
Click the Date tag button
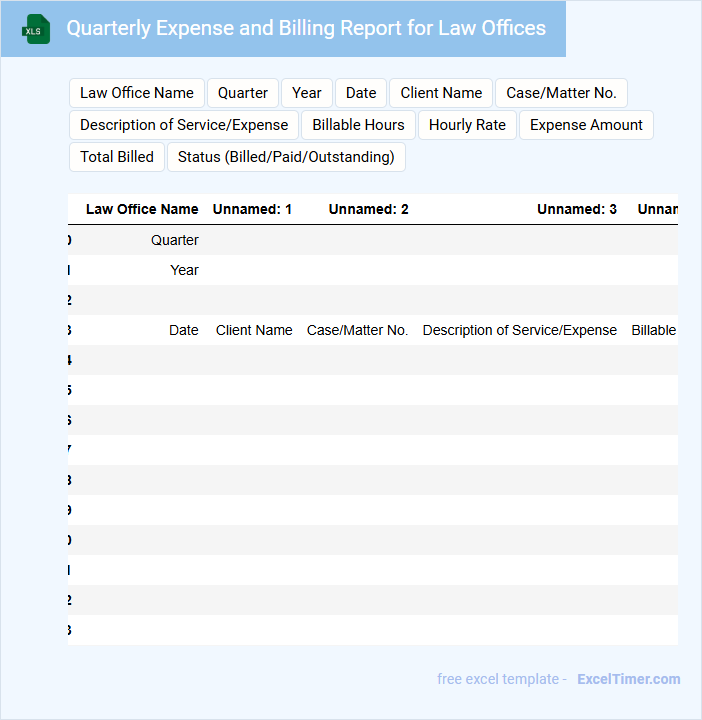coord(361,93)
